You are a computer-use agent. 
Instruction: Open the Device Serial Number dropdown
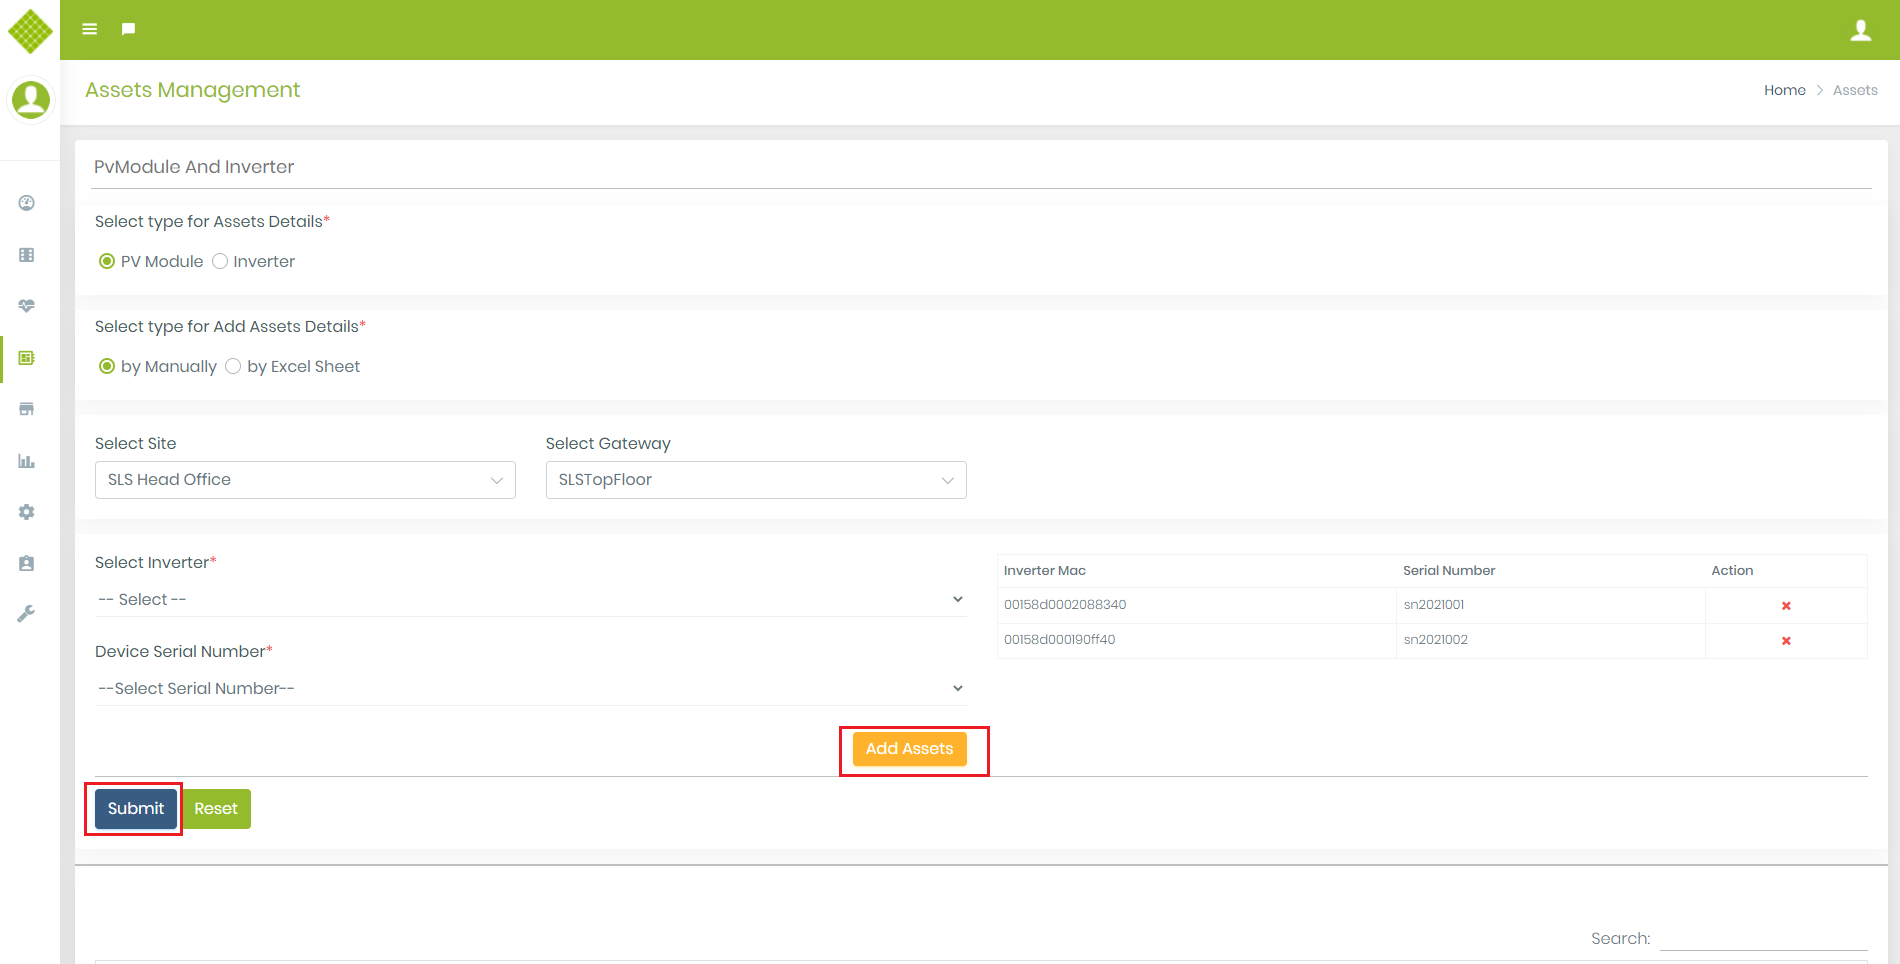tap(531, 688)
